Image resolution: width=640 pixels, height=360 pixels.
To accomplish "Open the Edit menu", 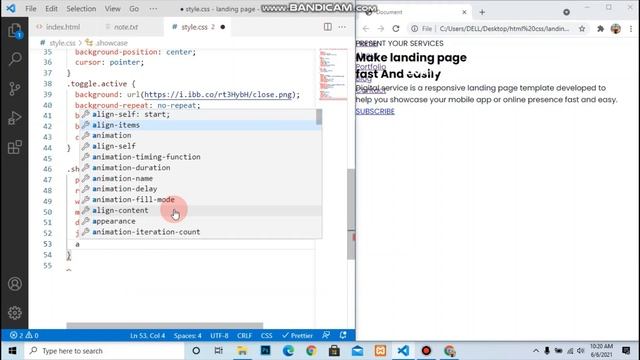I will point(51,9).
